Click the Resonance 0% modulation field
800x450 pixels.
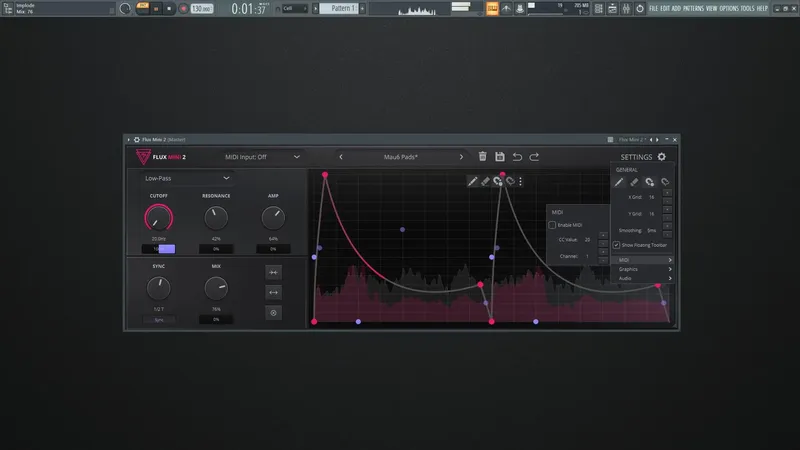click(x=216, y=249)
